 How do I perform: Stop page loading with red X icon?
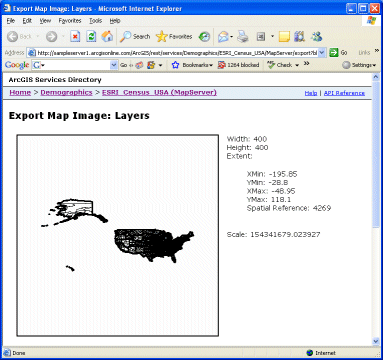pyautogui.click(x=76, y=36)
